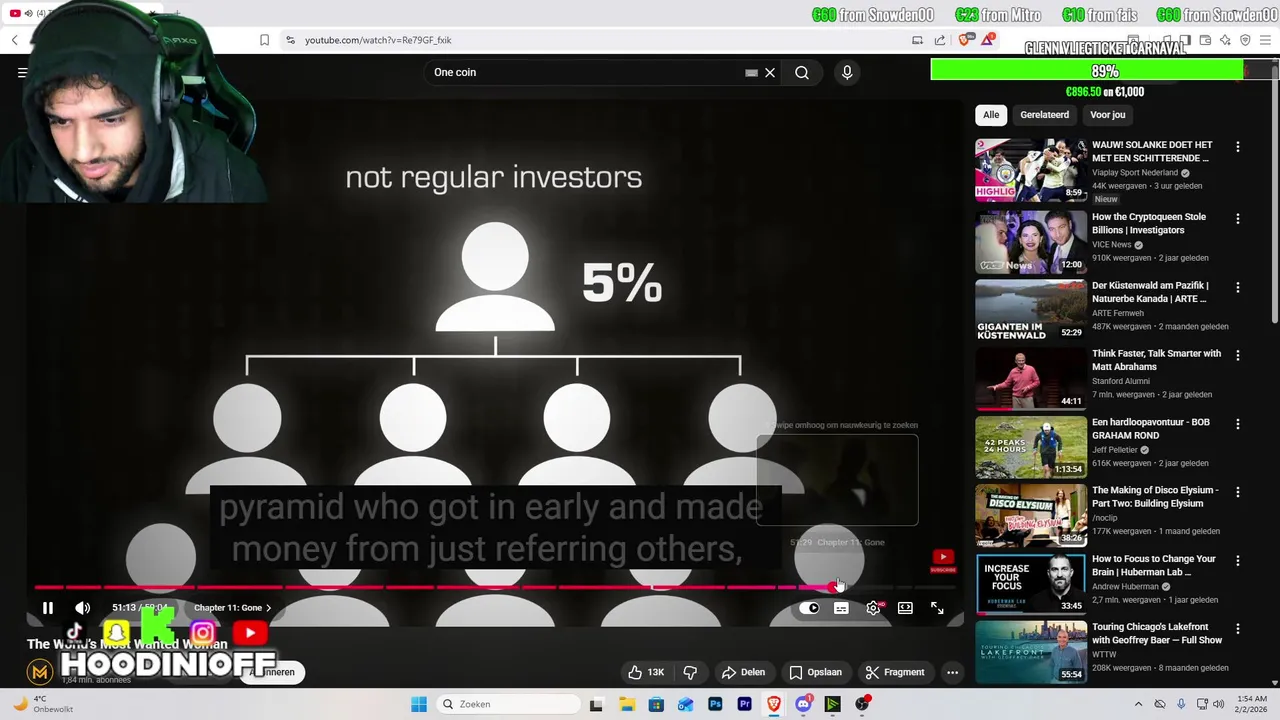Focus the YouTube search field with 'One coin'
This screenshot has width=1280, height=720.
(585, 72)
